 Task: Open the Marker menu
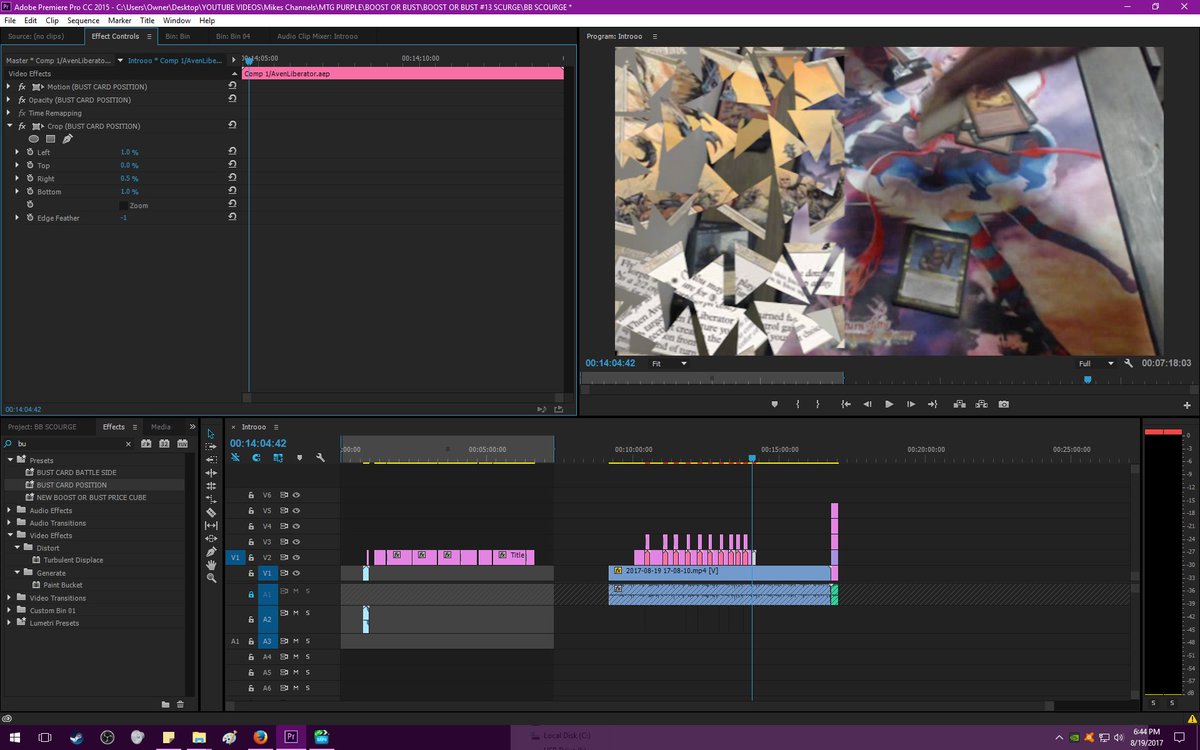(119, 20)
